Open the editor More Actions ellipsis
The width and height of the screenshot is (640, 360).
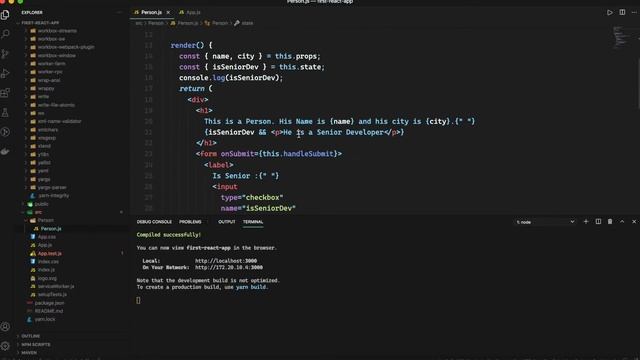(x=634, y=13)
